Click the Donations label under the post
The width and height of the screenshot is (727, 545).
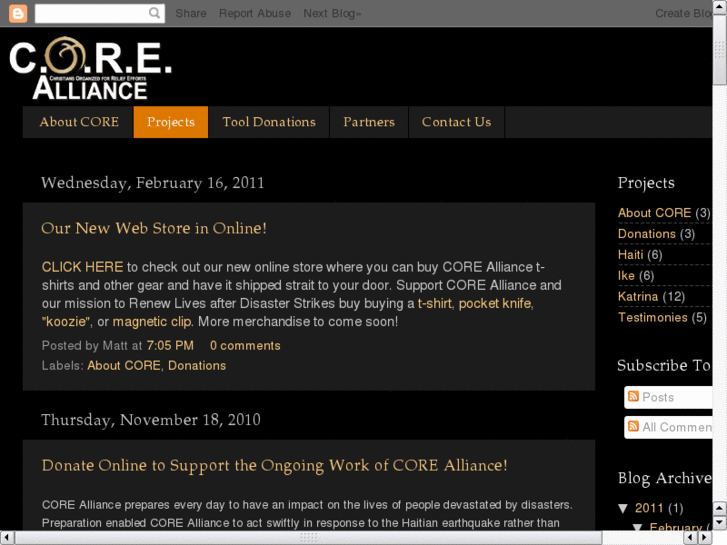pyautogui.click(x=197, y=365)
